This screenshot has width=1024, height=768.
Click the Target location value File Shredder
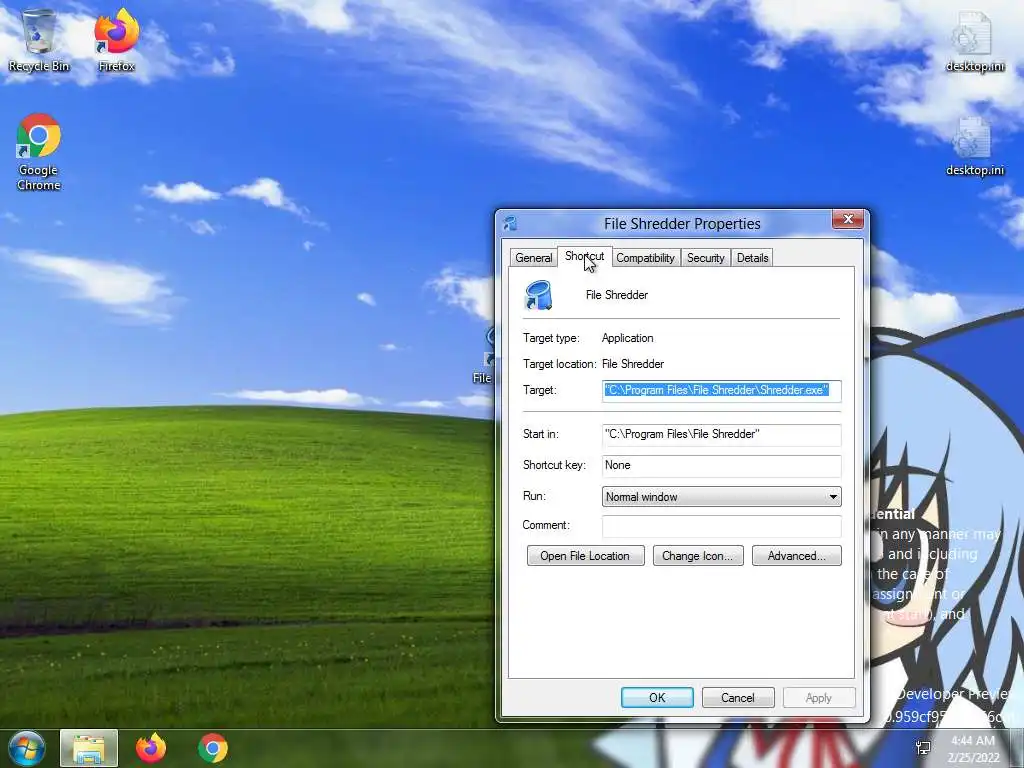633,364
